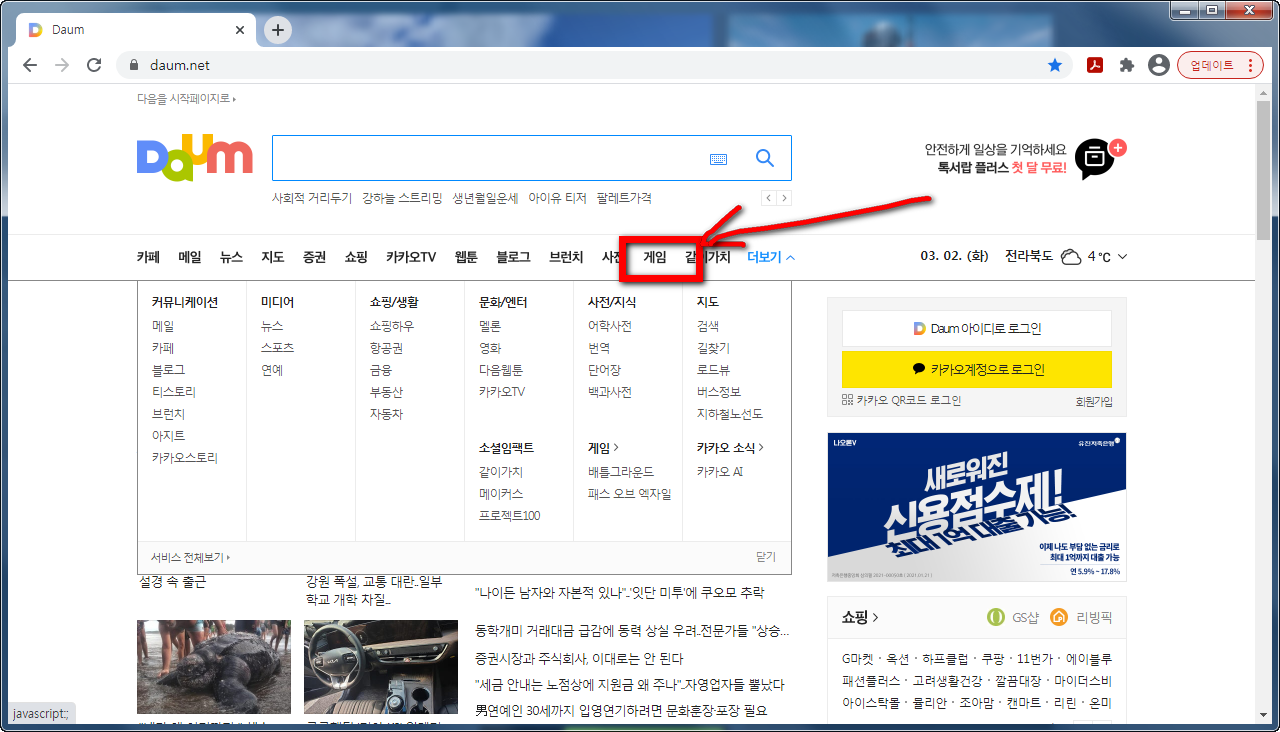1280x732 pixels.
Task: Show previous trending keywords arrow
Action: [768, 198]
